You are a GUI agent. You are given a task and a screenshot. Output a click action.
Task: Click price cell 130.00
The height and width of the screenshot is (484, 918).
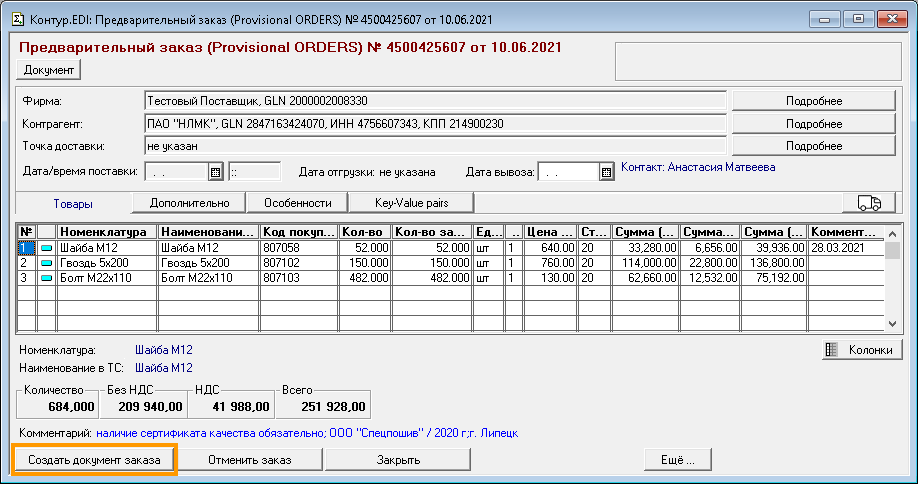coord(551,278)
